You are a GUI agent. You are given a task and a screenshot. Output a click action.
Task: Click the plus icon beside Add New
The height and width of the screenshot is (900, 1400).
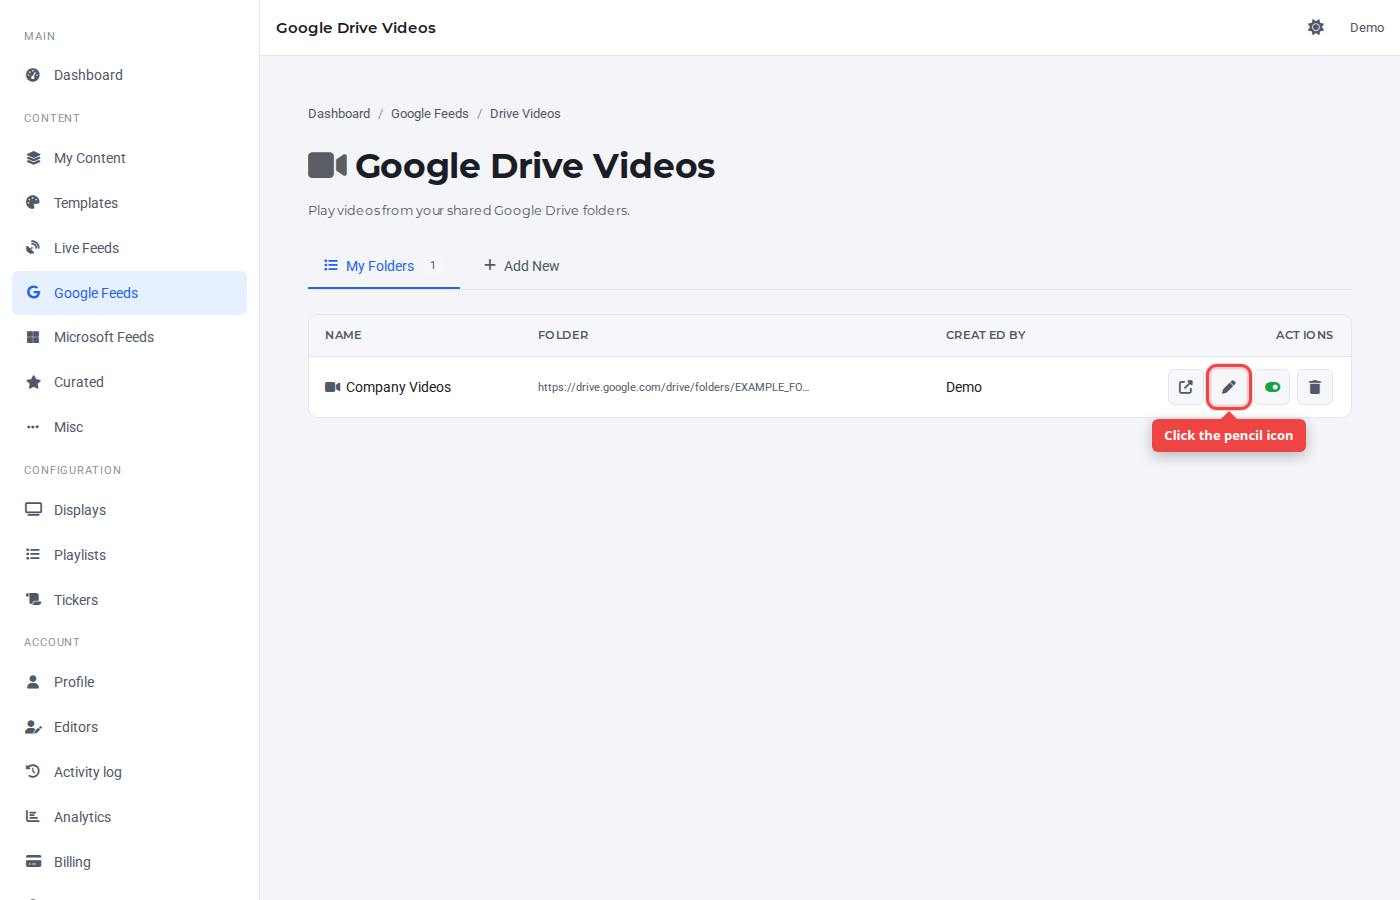[490, 265]
